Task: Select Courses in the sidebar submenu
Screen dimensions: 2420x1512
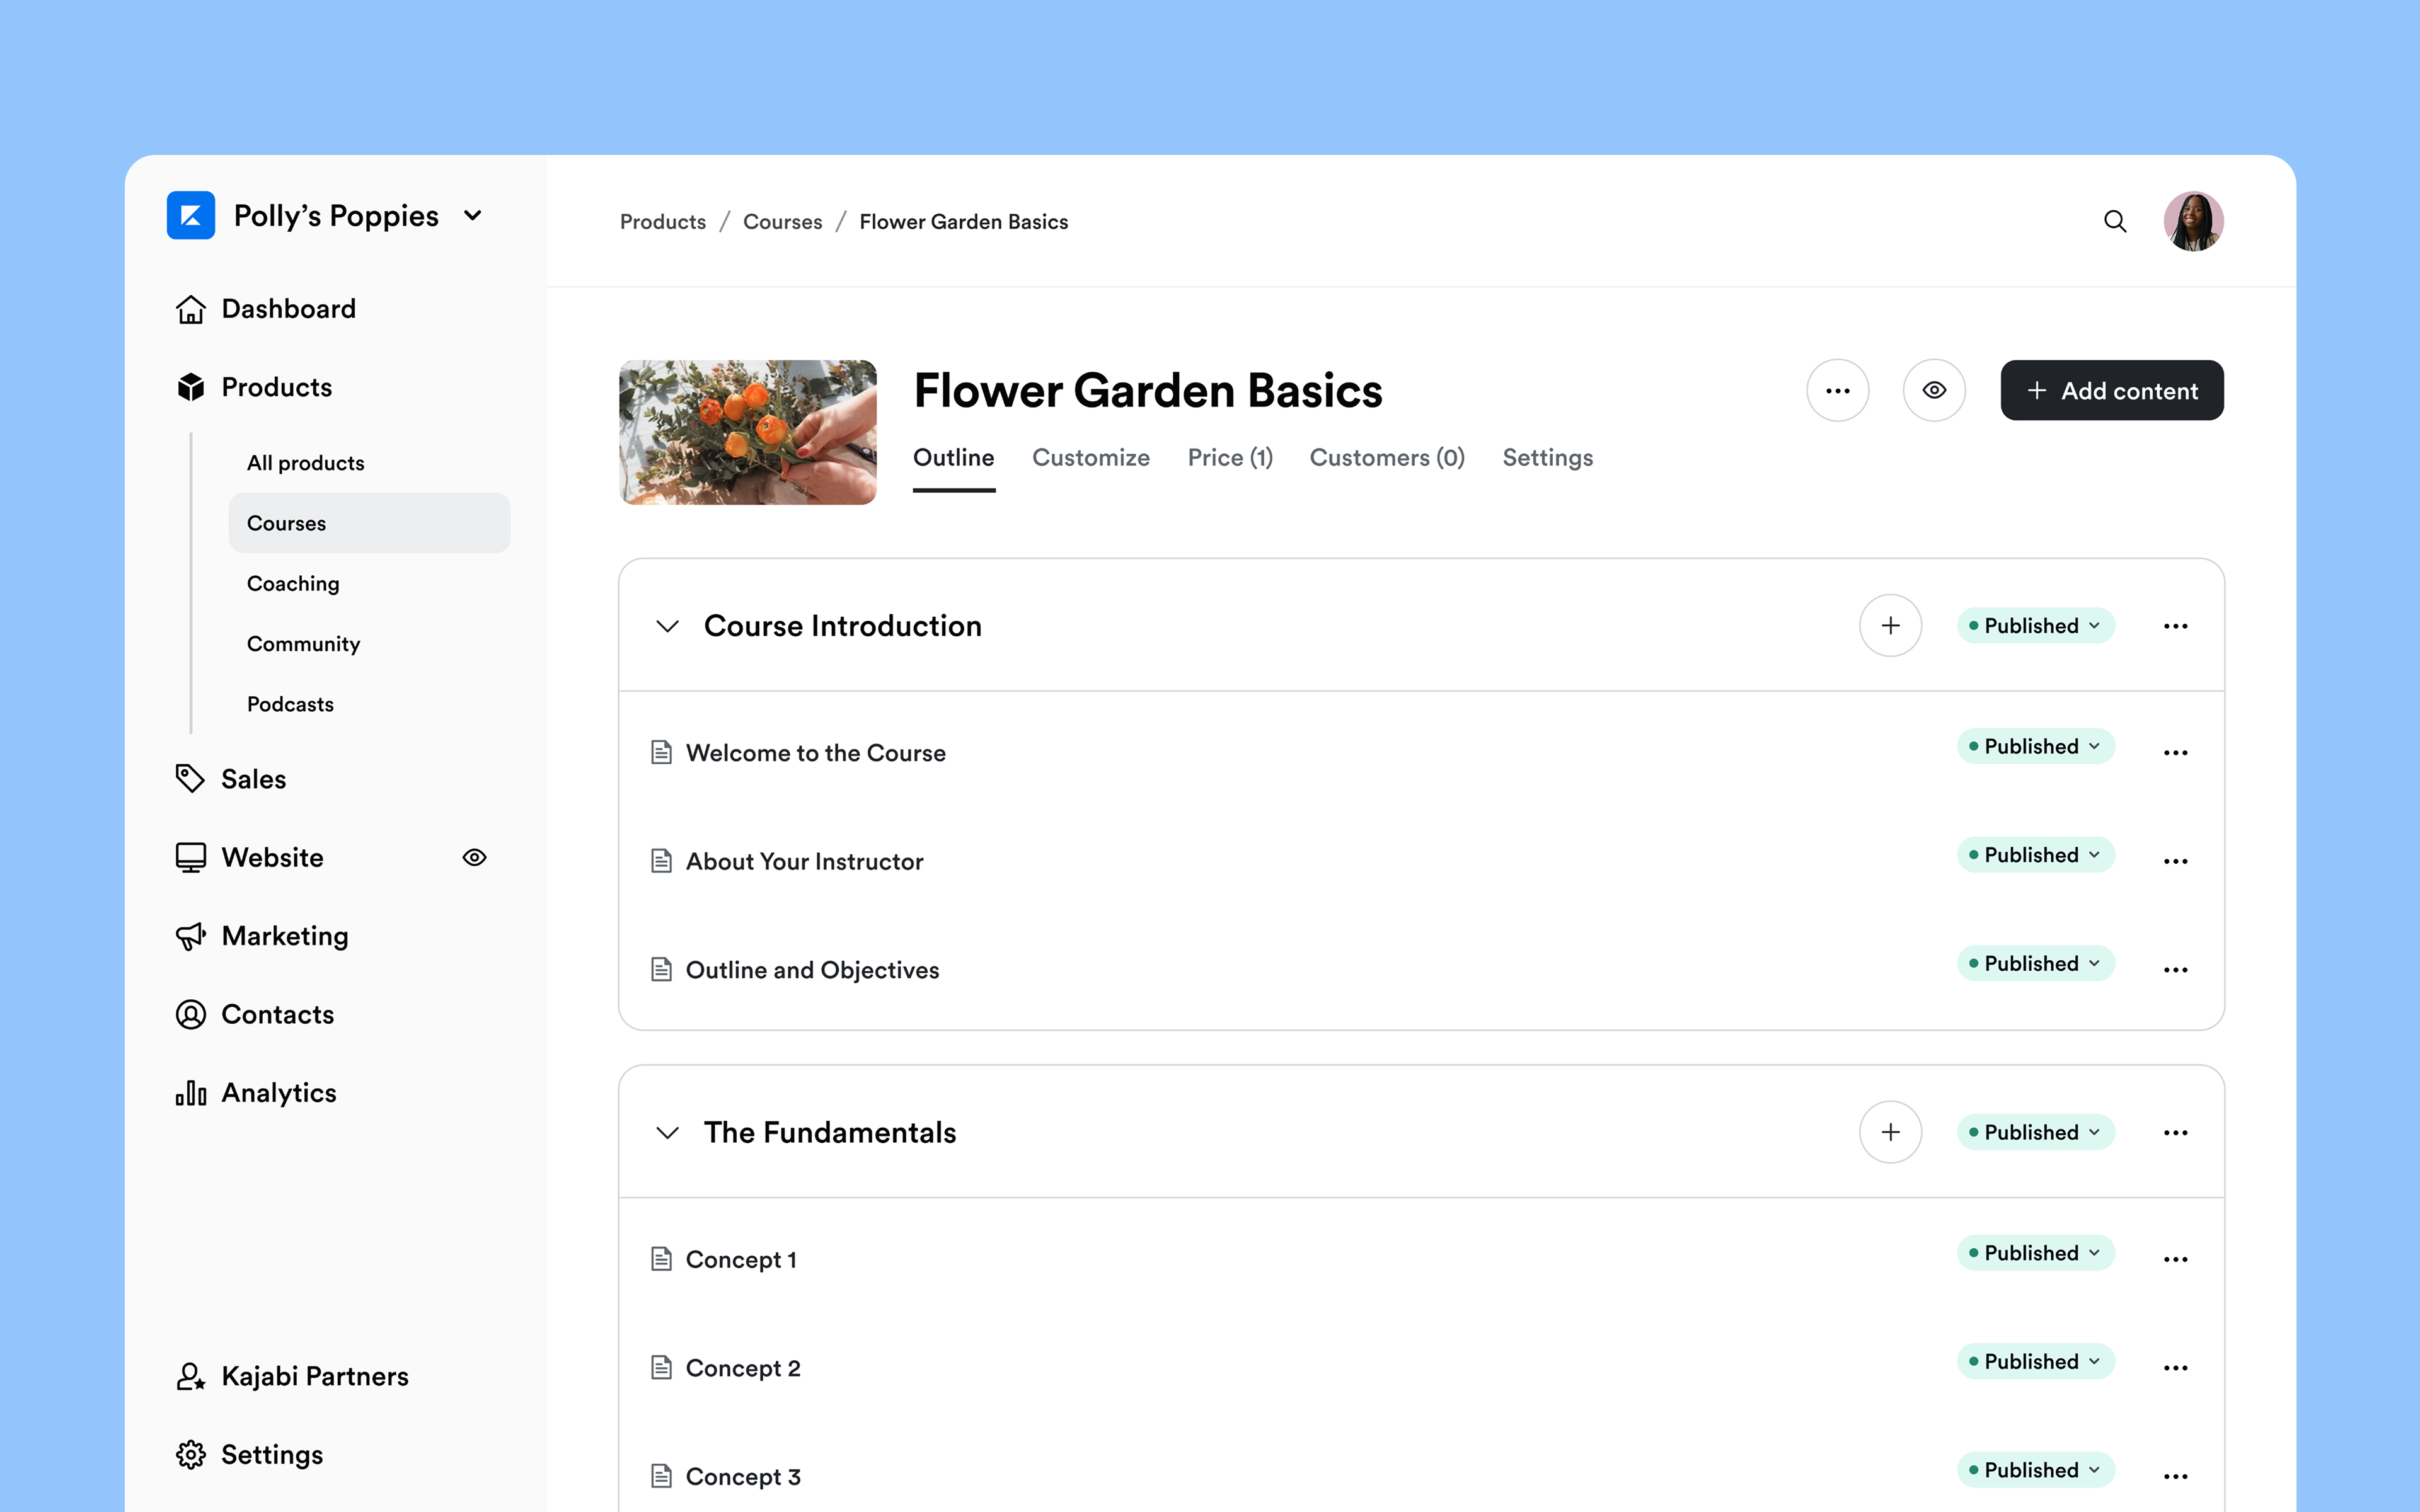Action: (369, 523)
